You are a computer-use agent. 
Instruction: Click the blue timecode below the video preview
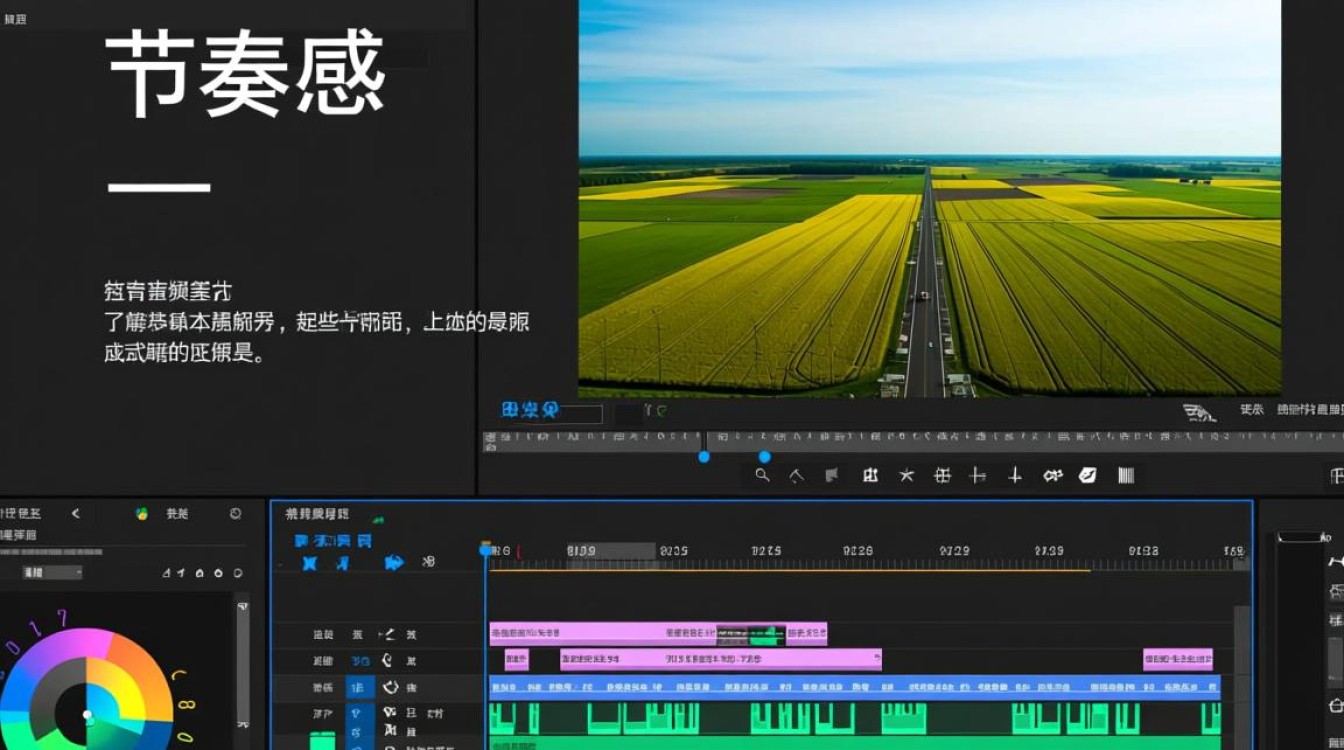[529, 410]
